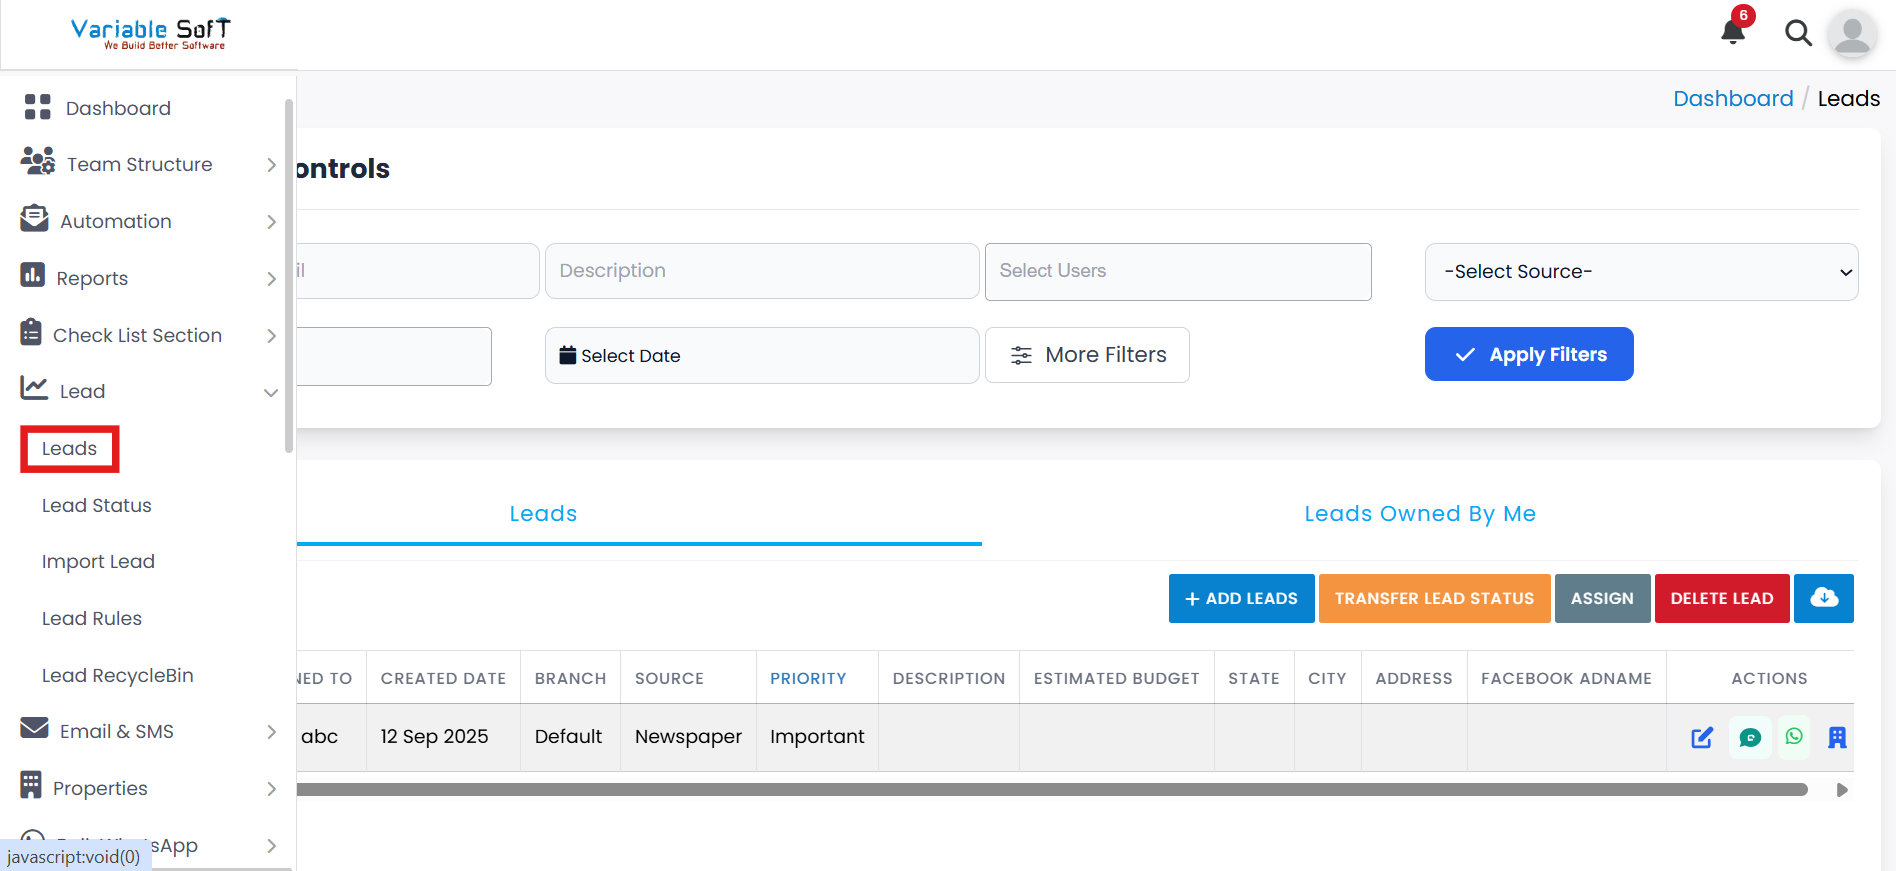Click the Email & SMS envelope icon
The width and height of the screenshot is (1896, 871).
click(34, 728)
